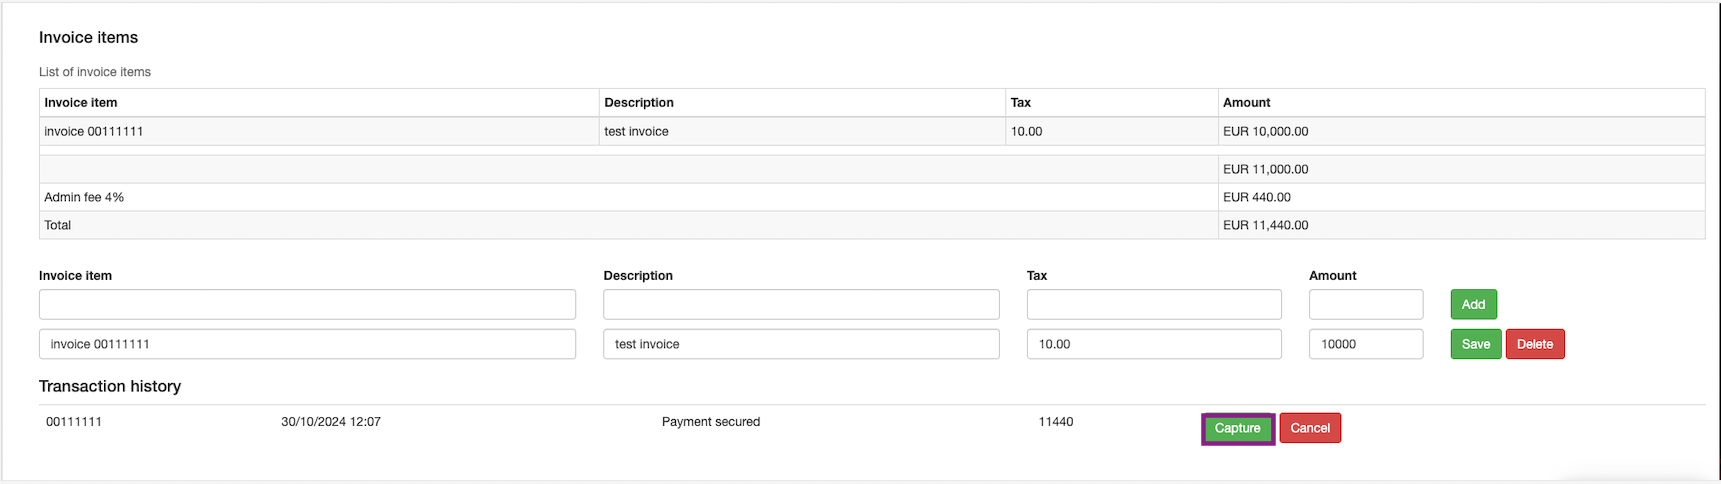Image resolution: width=1721 pixels, height=484 pixels.
Task: Click the tax field containing 10.00
Action: coord(1153,344)
